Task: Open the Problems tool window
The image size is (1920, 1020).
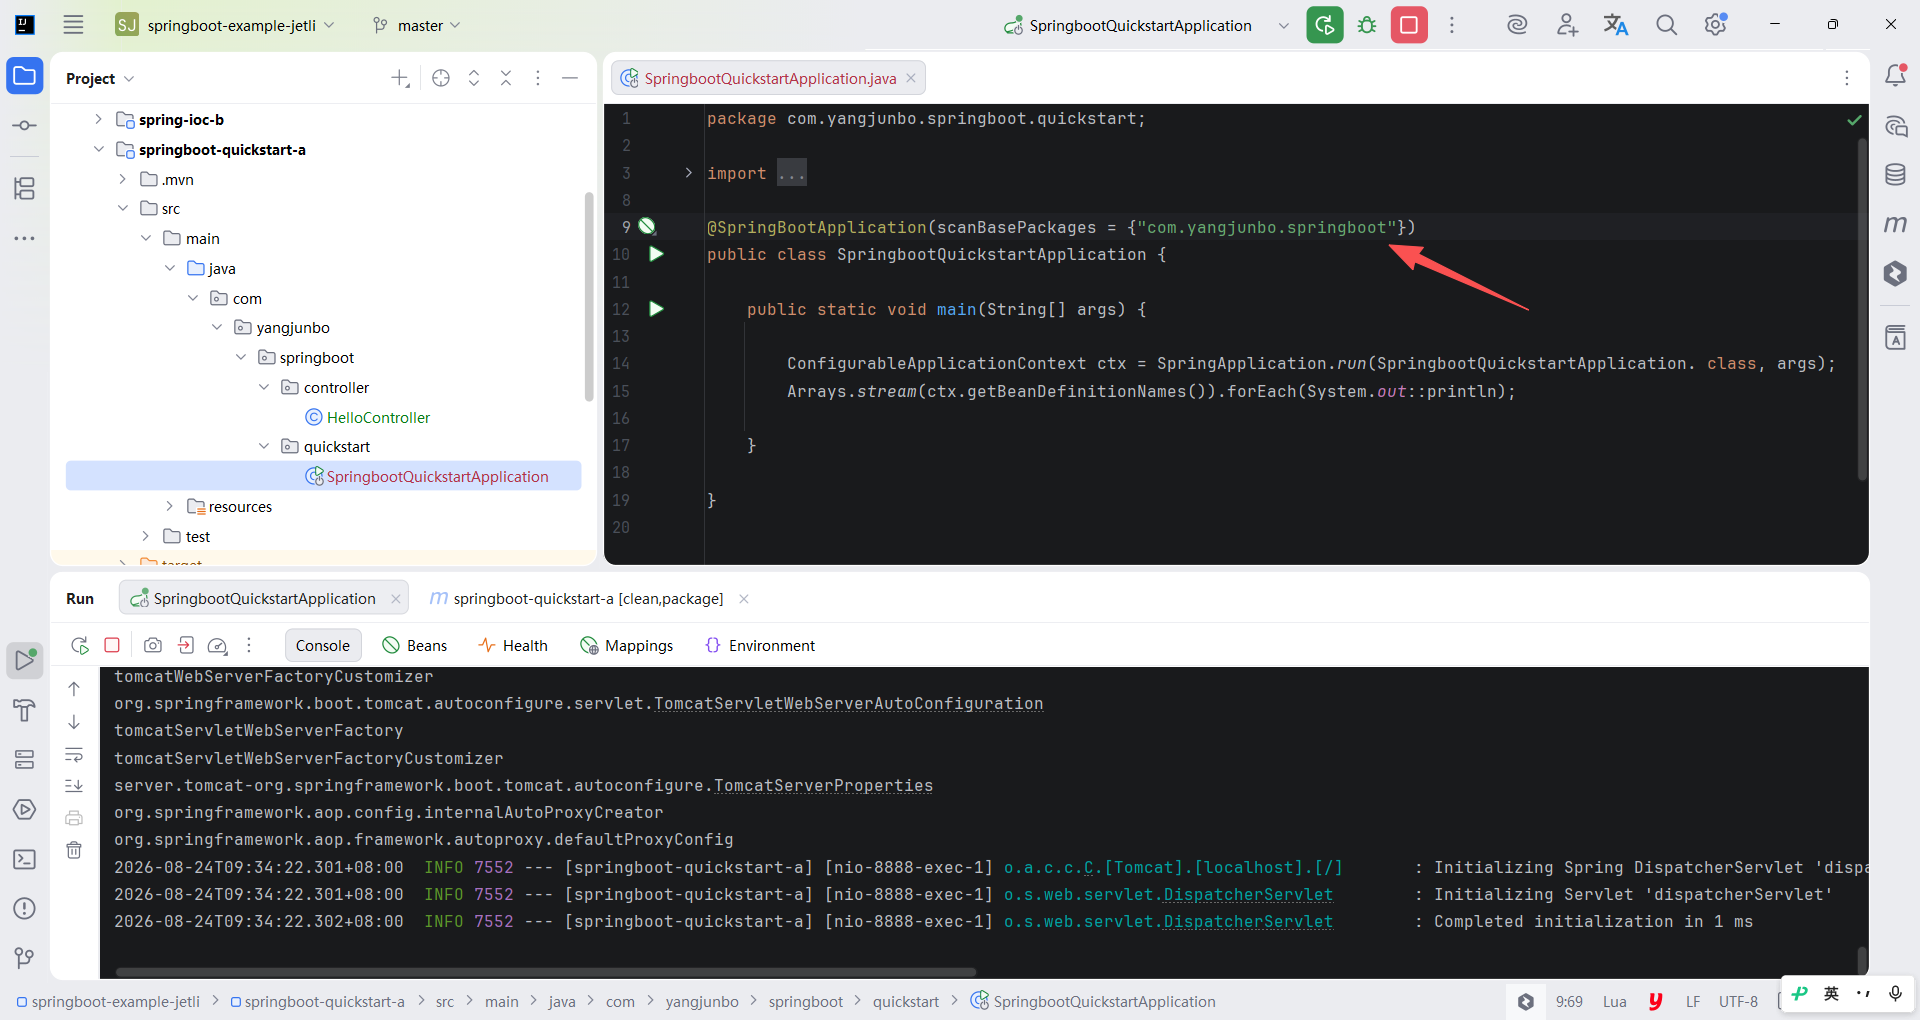Action: [25, 908]
